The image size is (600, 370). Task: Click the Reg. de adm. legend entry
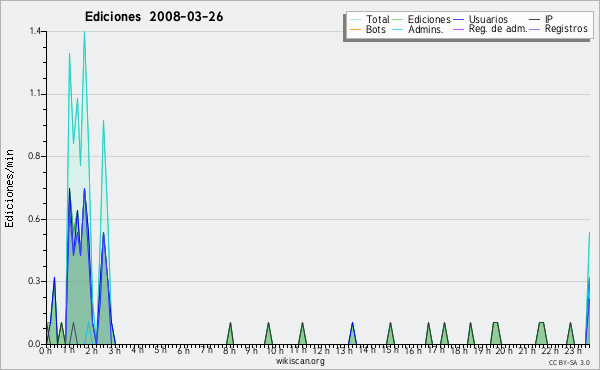[x=491, y=29]
